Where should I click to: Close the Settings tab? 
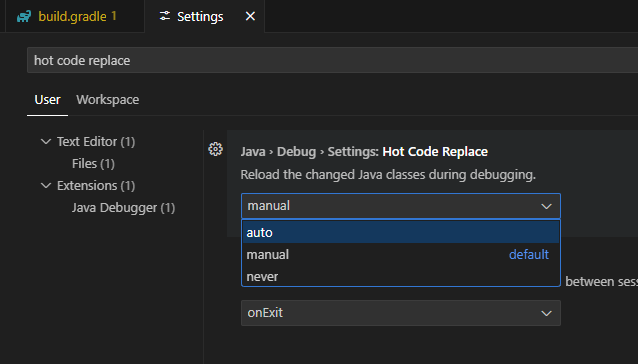[x=250, y=16]
